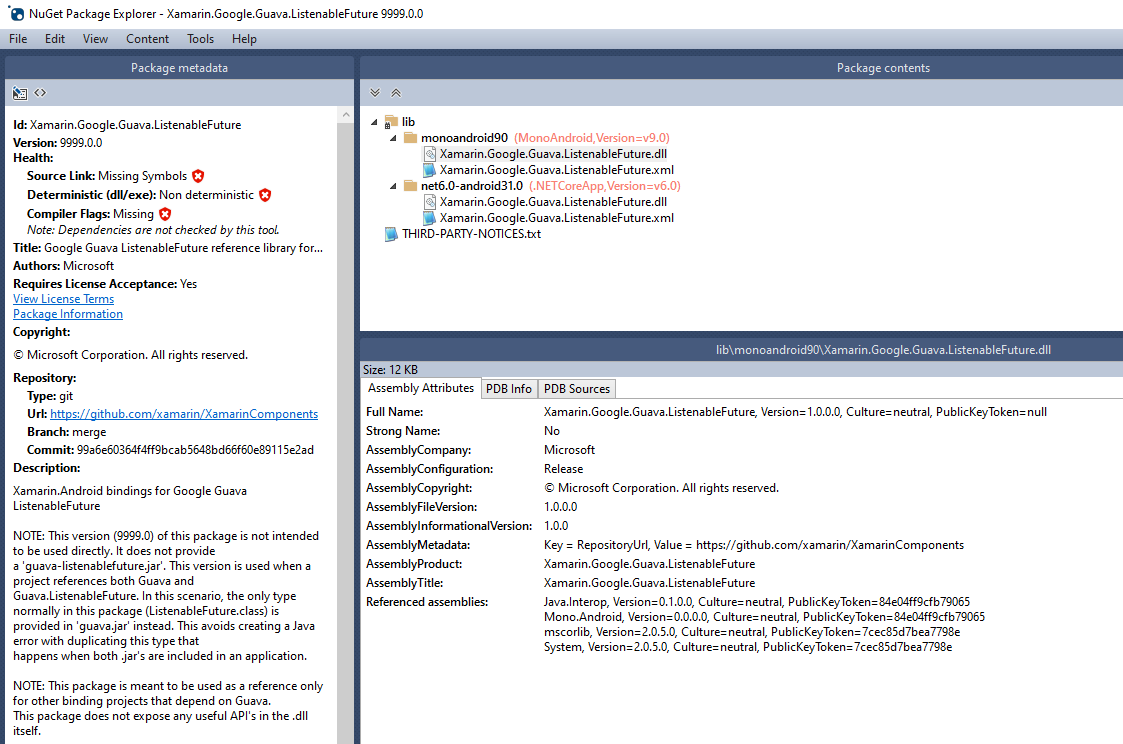Click the edit metadata icon
This screenshot has height=744, width=1123.
coord(20,93)
